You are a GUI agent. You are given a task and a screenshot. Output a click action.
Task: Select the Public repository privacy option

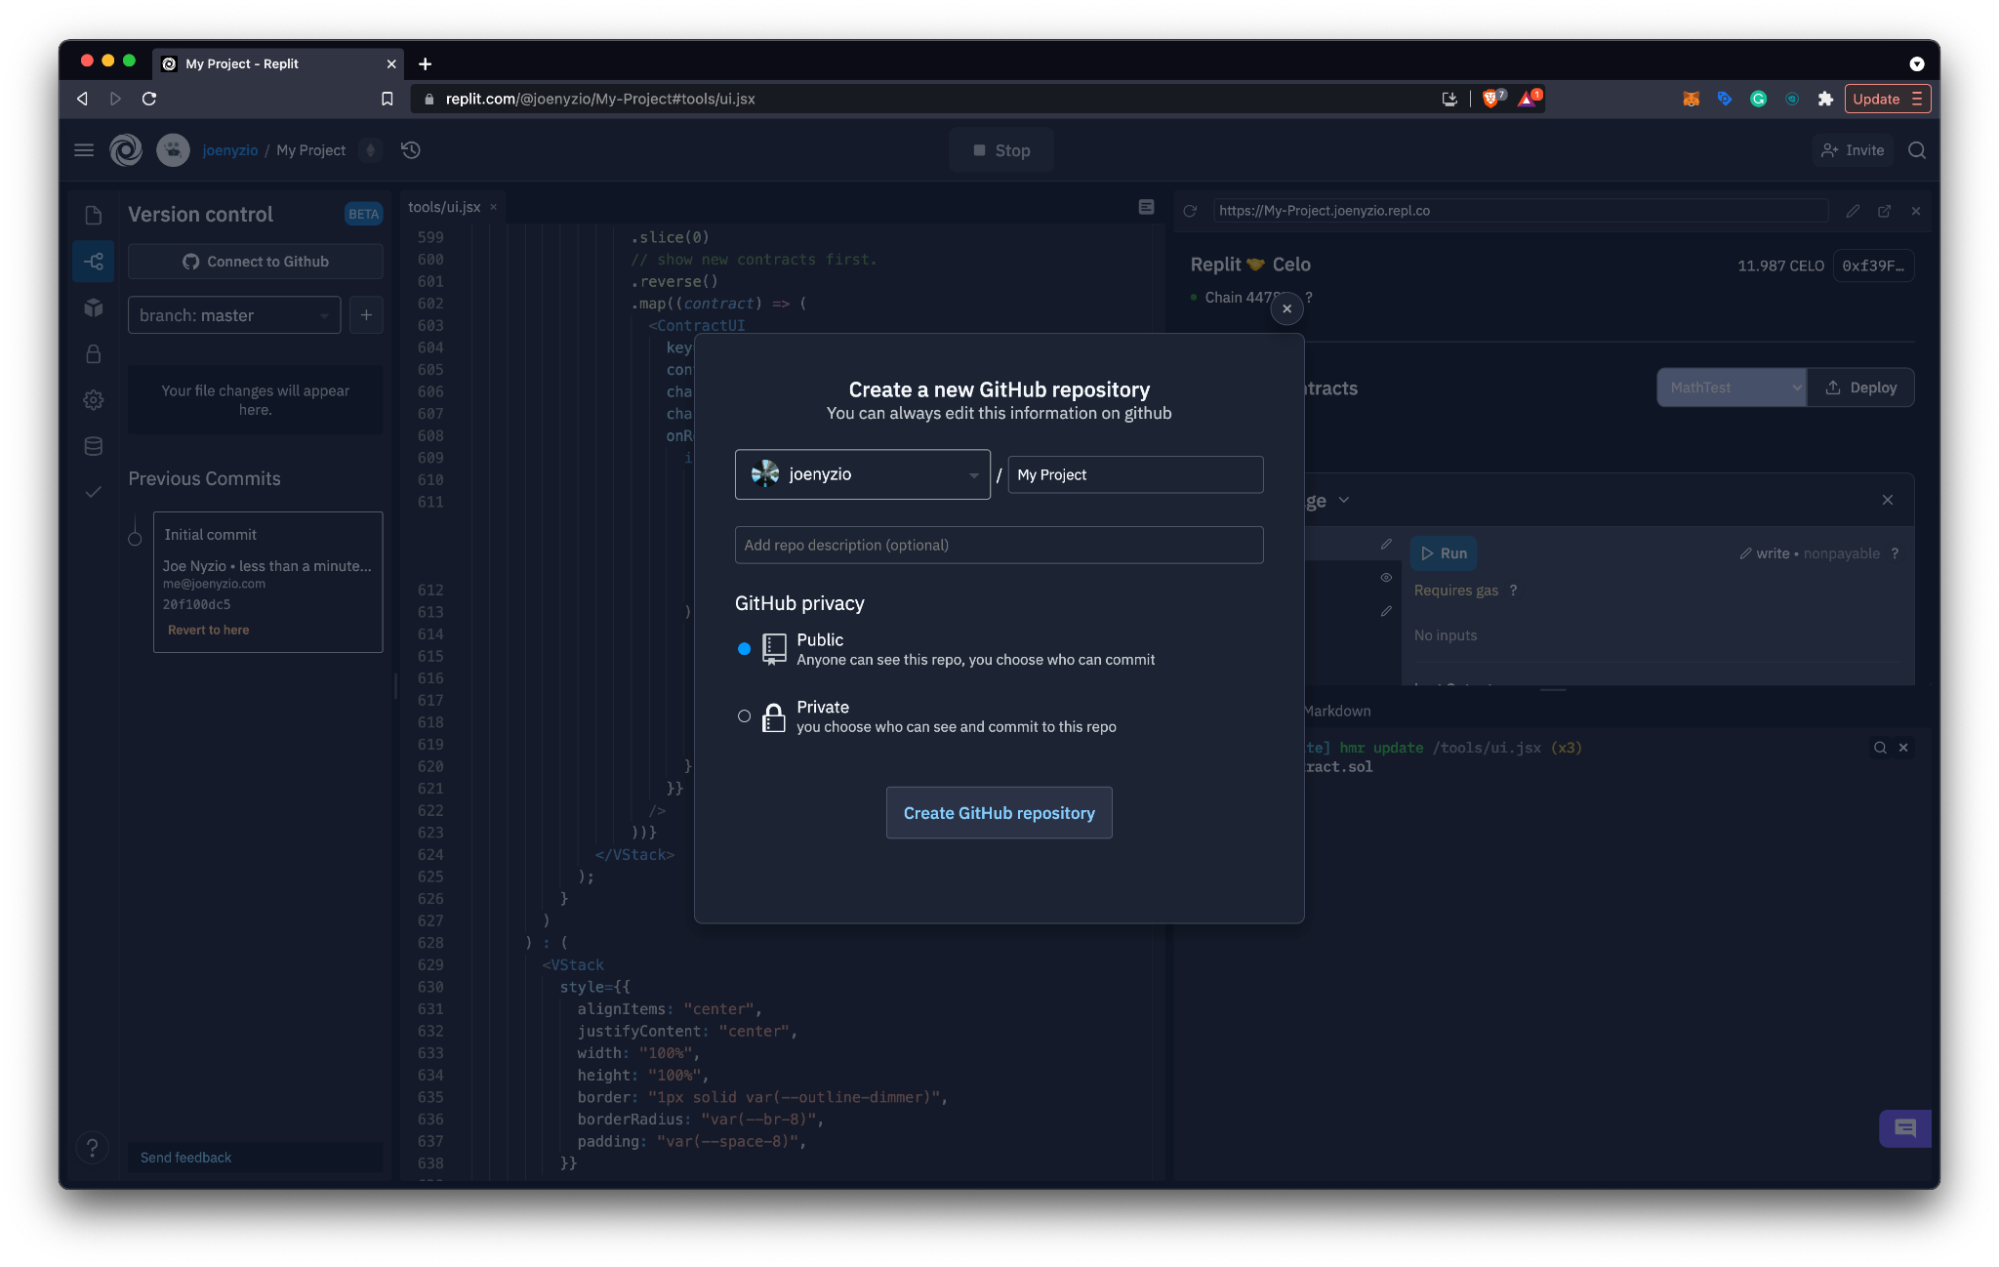[x=743, y=649]
